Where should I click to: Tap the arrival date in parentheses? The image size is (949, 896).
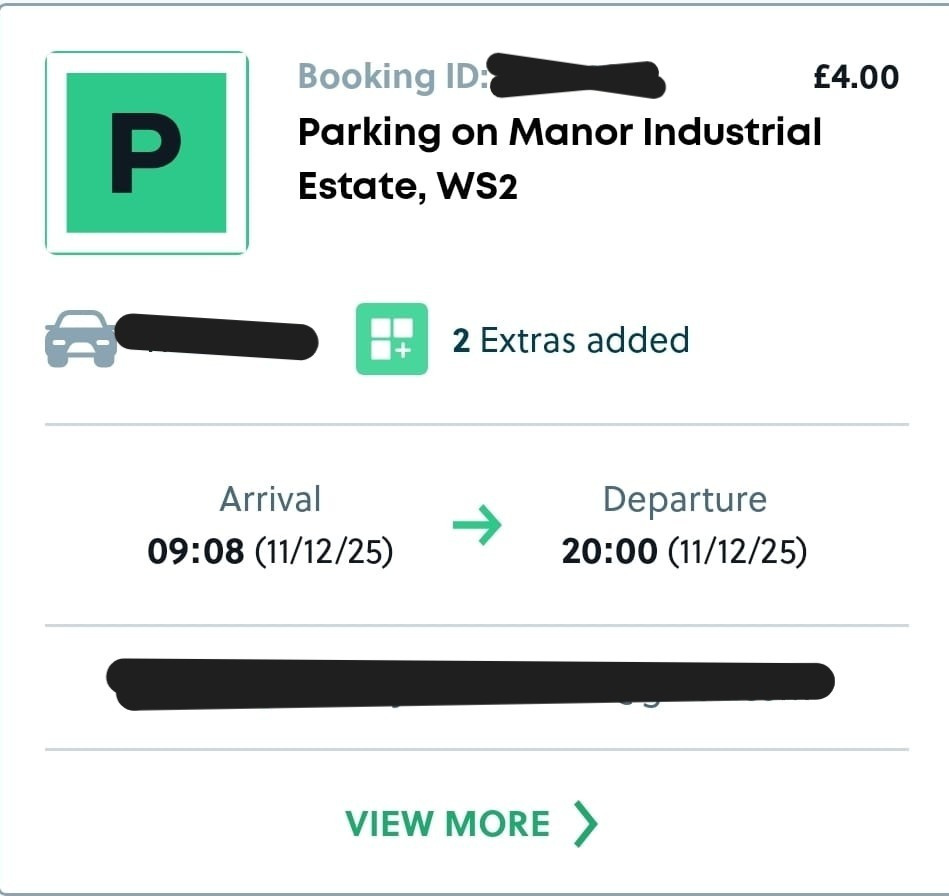pos(323,551)
